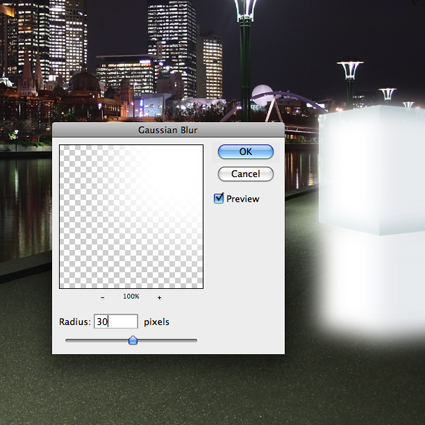Screen dimensions: 425x425
Task: Click the Gaussian Blur title bar
Action: coord(168,130)
